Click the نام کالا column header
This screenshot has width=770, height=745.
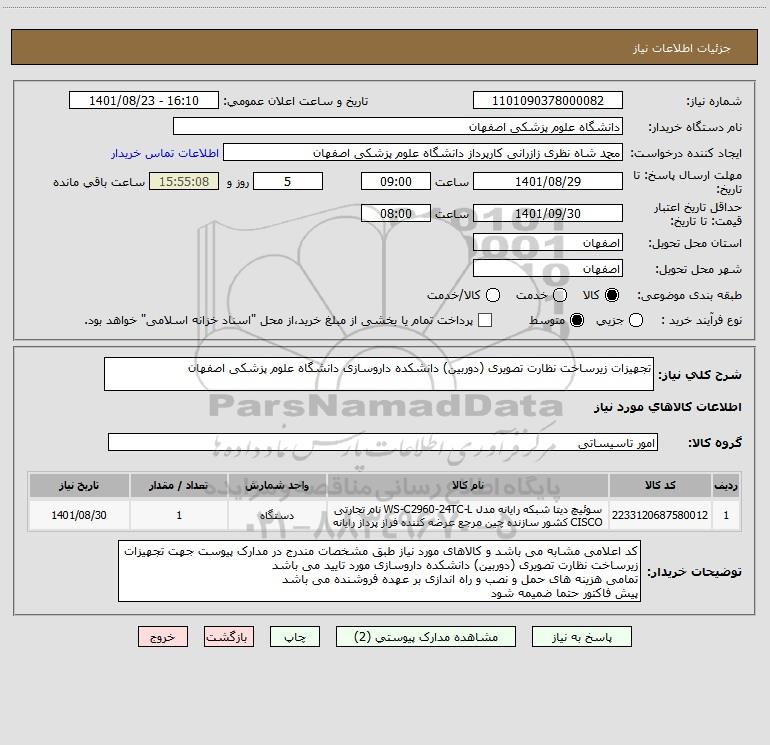[x=468, y=485]
